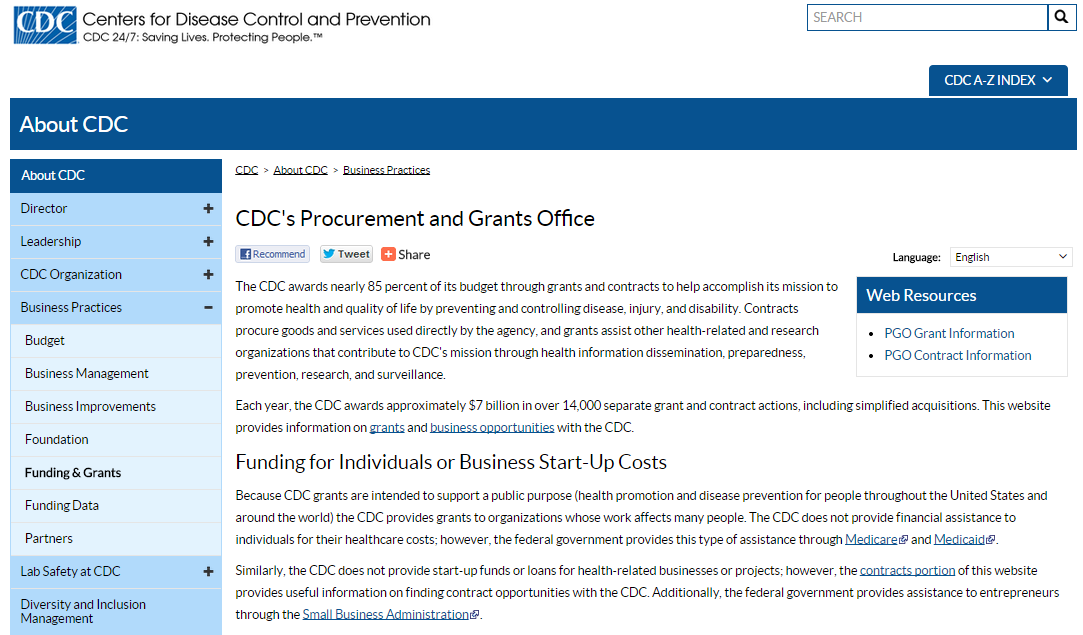Image resolution: width=1083 pixels, height=635 pixels.
Task: Click the CDC logo in header
Action: pyautogui.click(x=45, y=25)
